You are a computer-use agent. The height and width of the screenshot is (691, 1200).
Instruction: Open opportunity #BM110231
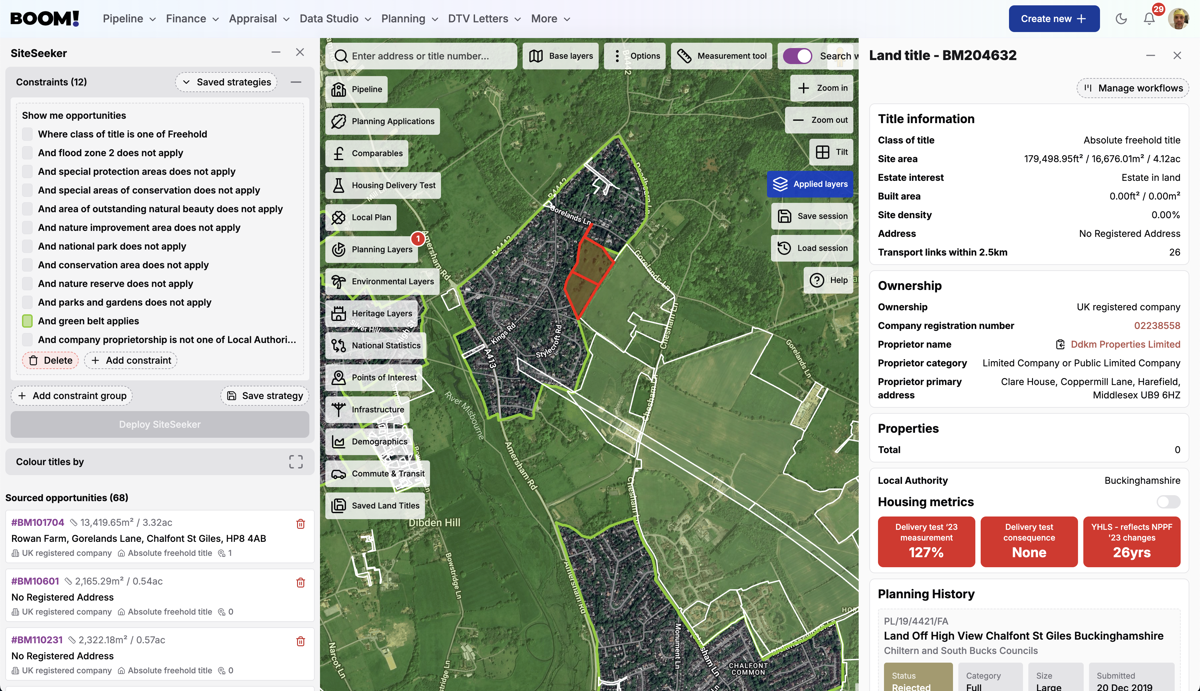[x=37, y=640]
